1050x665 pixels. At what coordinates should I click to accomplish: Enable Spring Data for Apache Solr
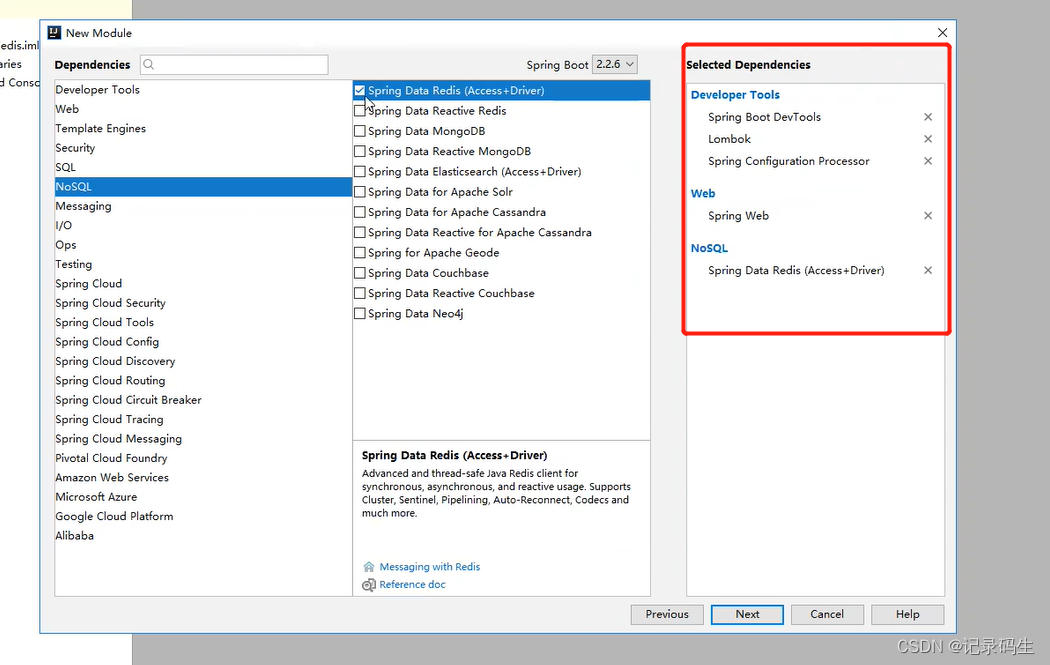coord(360,192)
